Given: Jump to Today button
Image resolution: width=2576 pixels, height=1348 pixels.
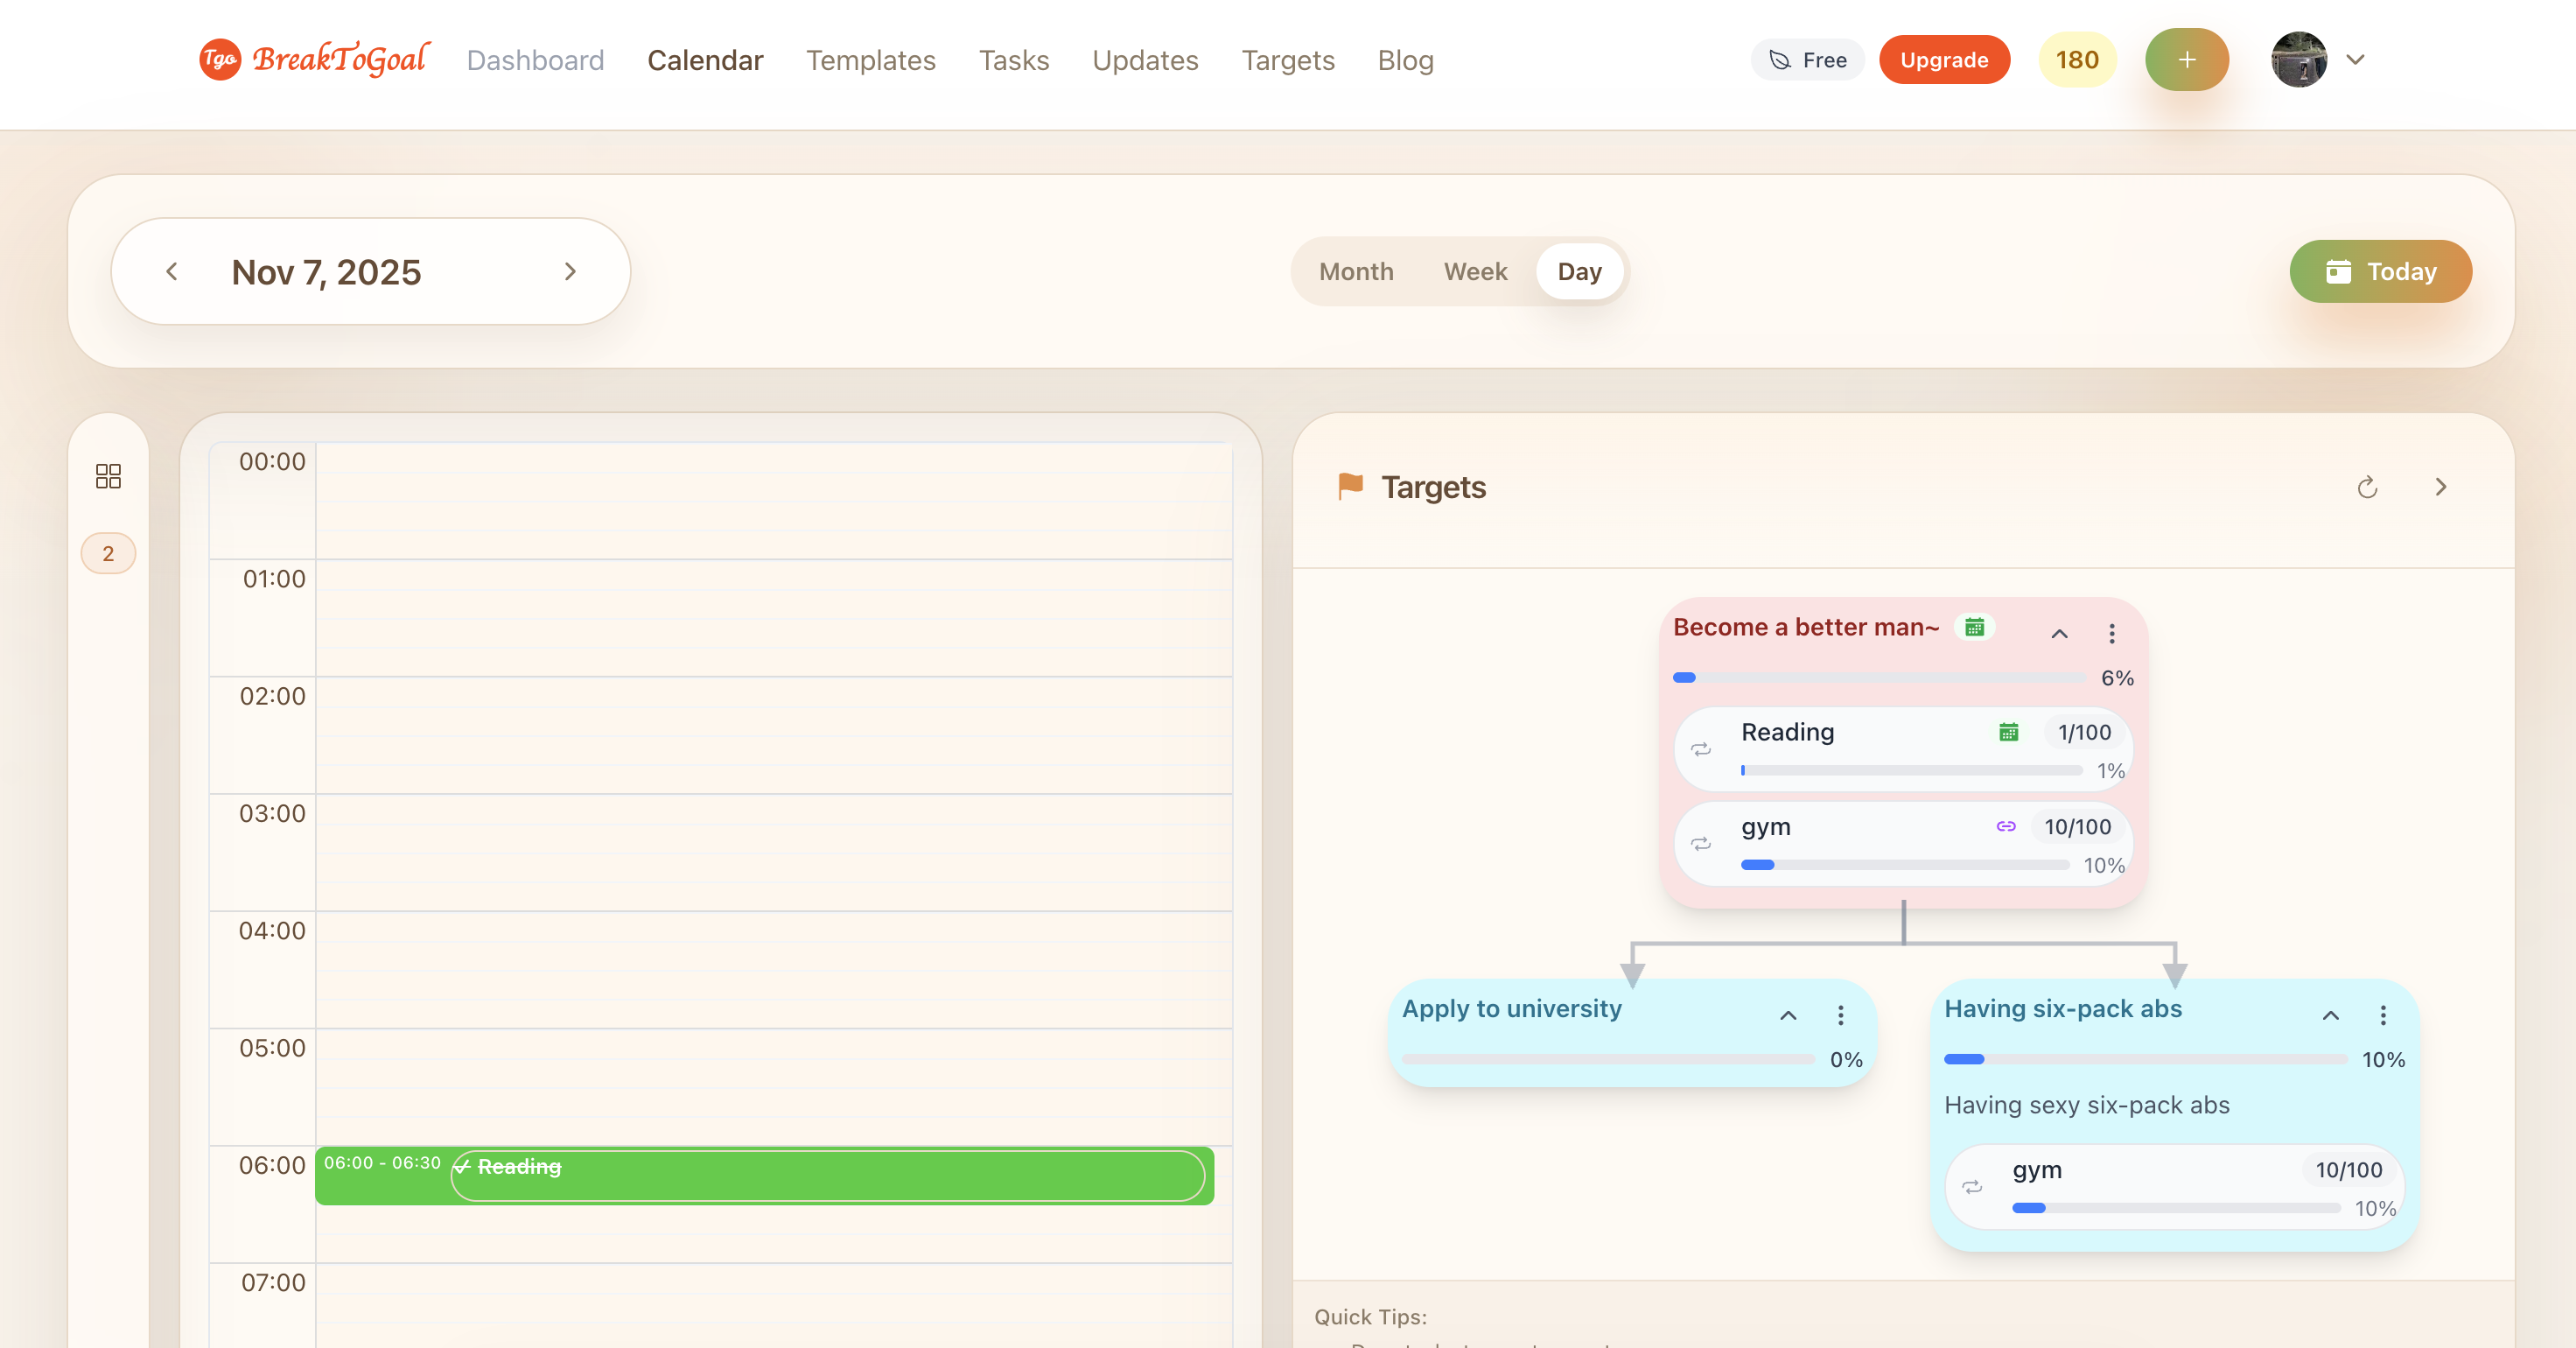Looking at the screenshot, I should [2380, 271].
